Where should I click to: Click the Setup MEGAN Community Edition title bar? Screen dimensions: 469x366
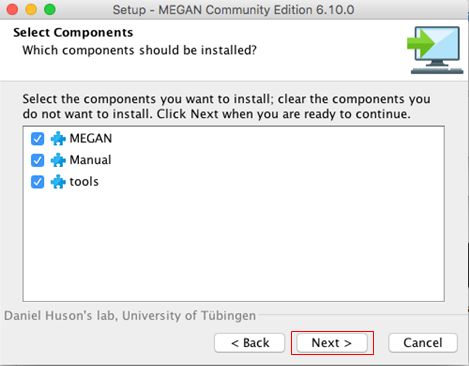coord(233,10)
